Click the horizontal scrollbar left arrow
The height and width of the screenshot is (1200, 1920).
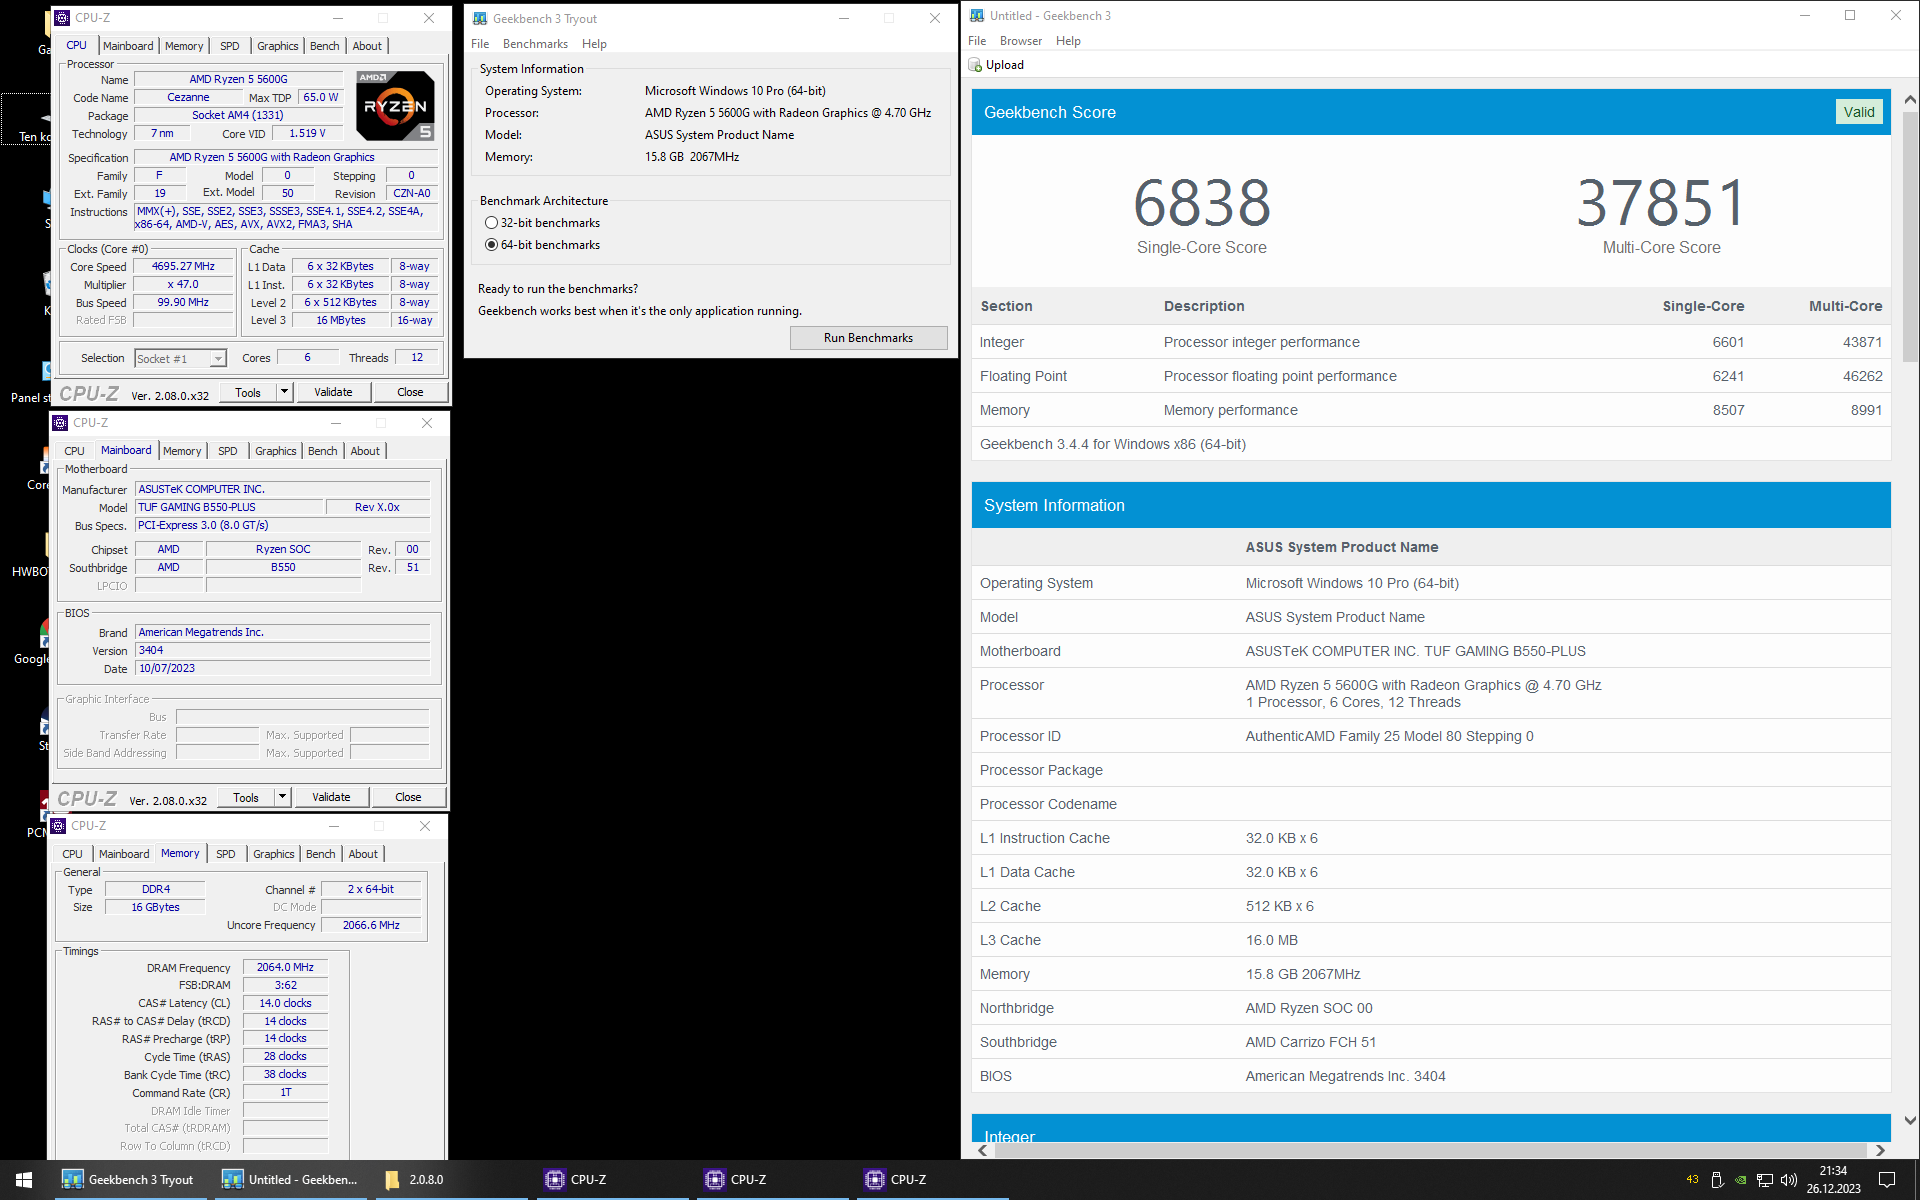pyautogui.click(x=982, y=1150)
